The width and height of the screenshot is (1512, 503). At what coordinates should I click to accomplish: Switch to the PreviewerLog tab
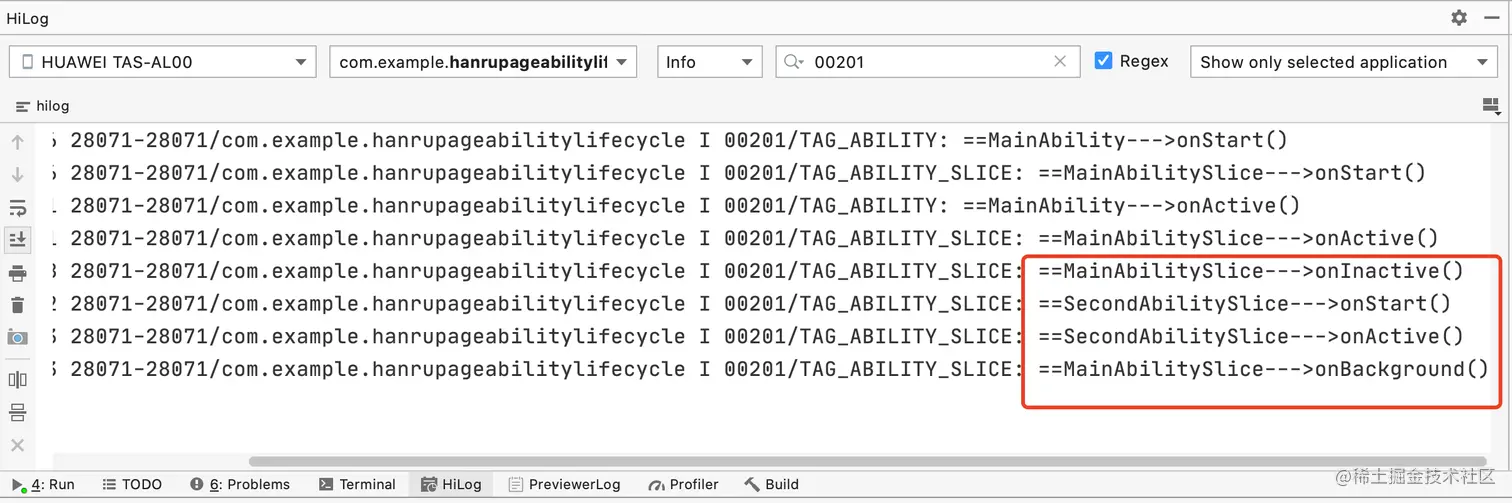click(x=565, y=484)
